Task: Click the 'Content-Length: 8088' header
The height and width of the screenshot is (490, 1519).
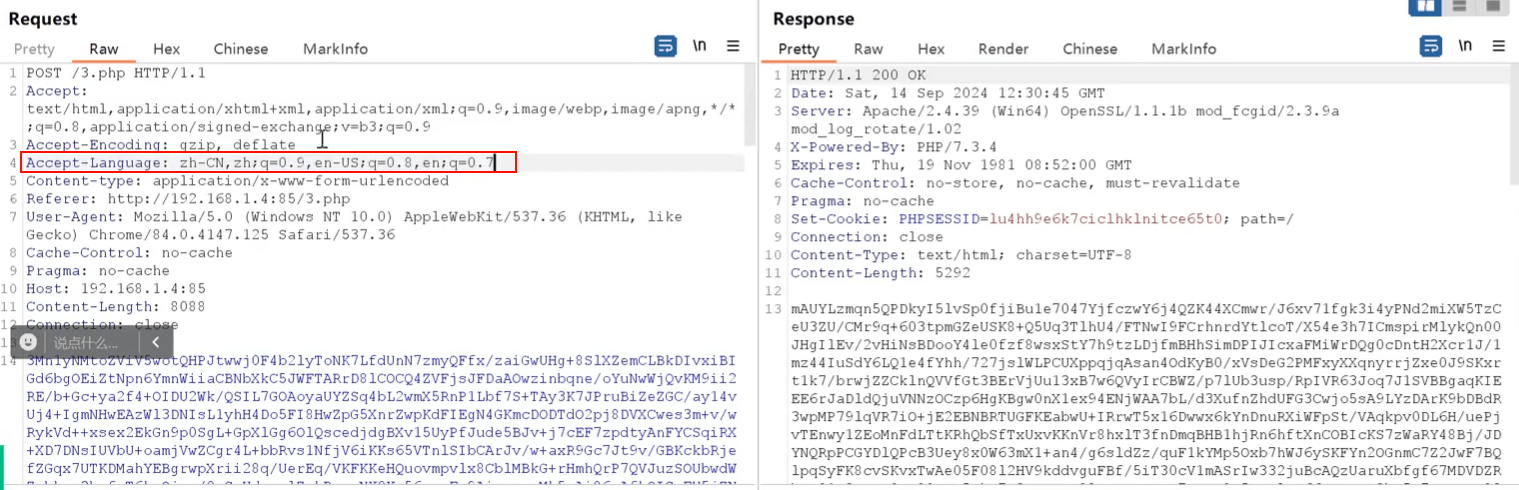Action: pos(116,307)
